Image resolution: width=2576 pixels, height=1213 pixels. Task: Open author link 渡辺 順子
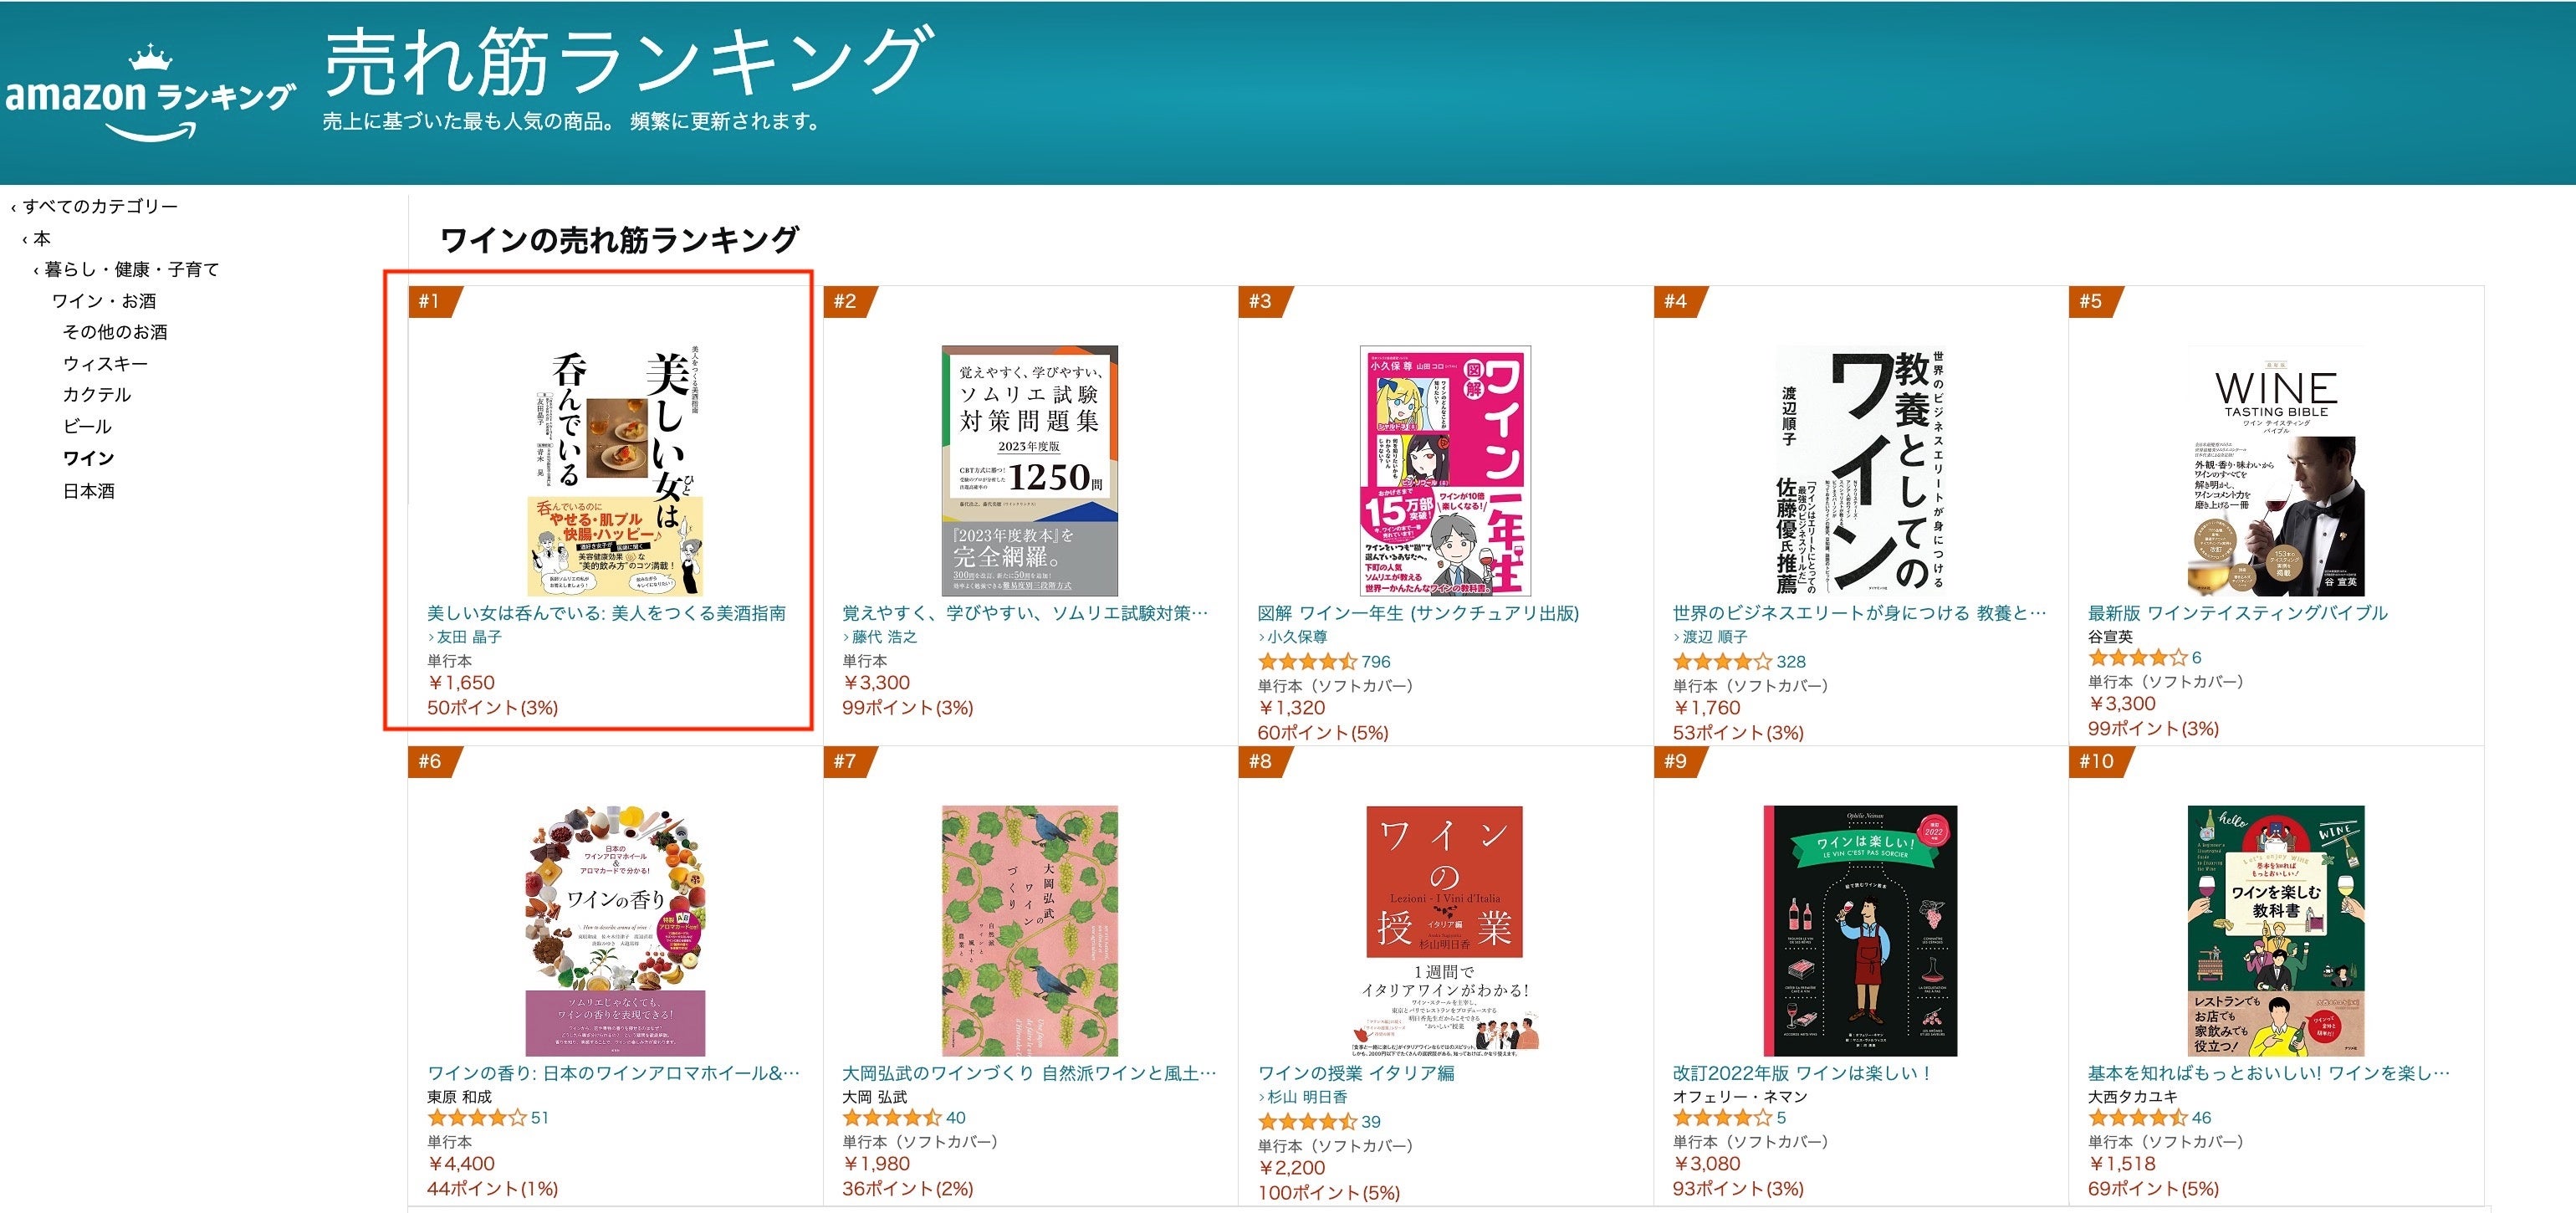pyautogui.click(x=1715, y=637)
